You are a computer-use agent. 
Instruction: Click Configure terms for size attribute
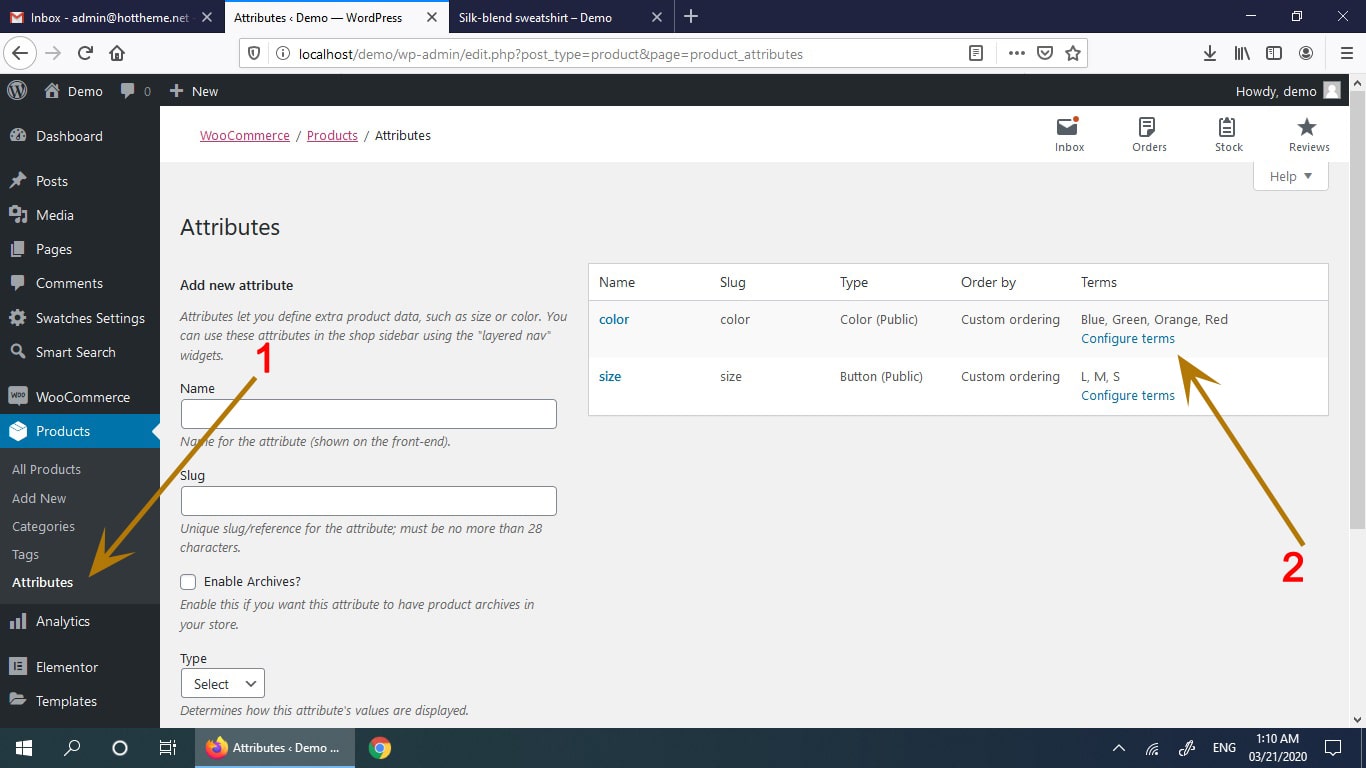[x=1127, y=395]
